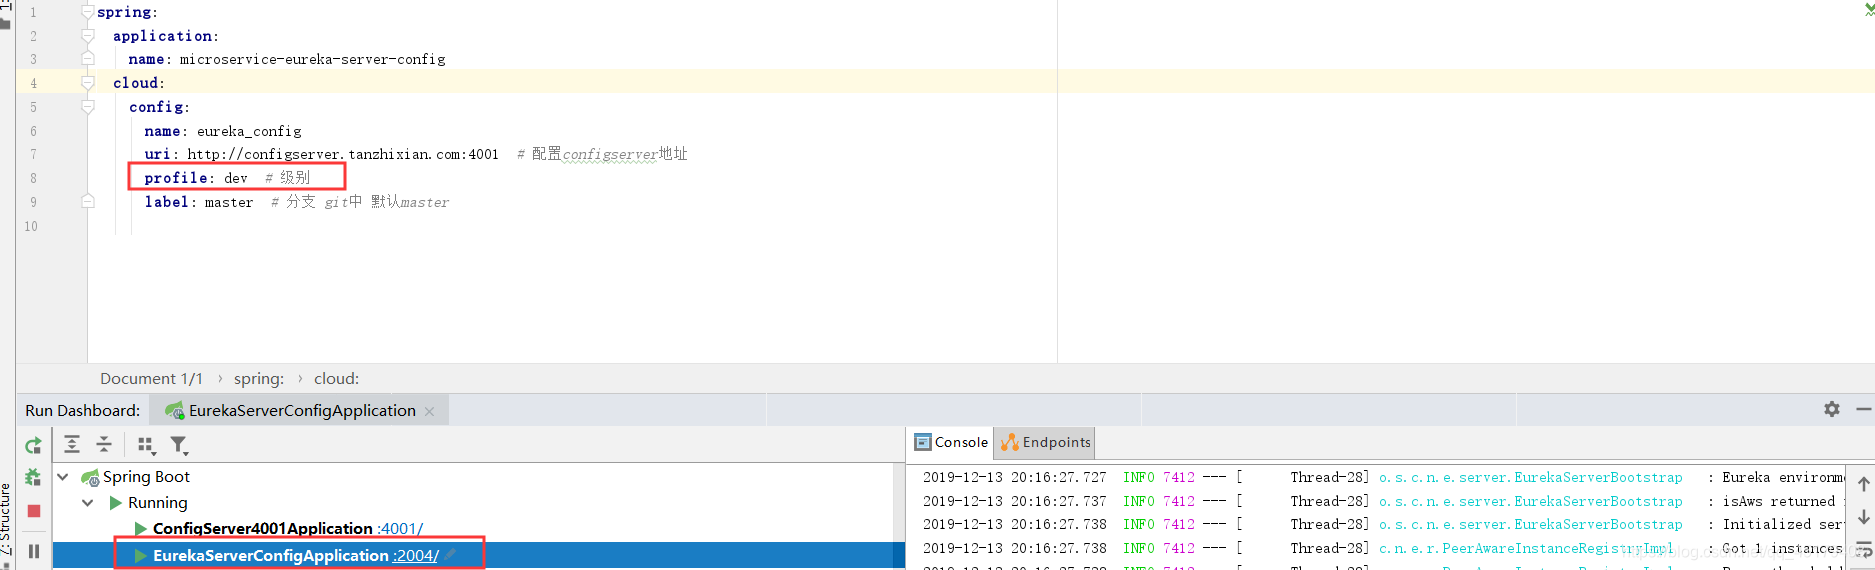
Task: Click the Expand All icon in Run Dashboard
Action: click(x=72, y=445)
